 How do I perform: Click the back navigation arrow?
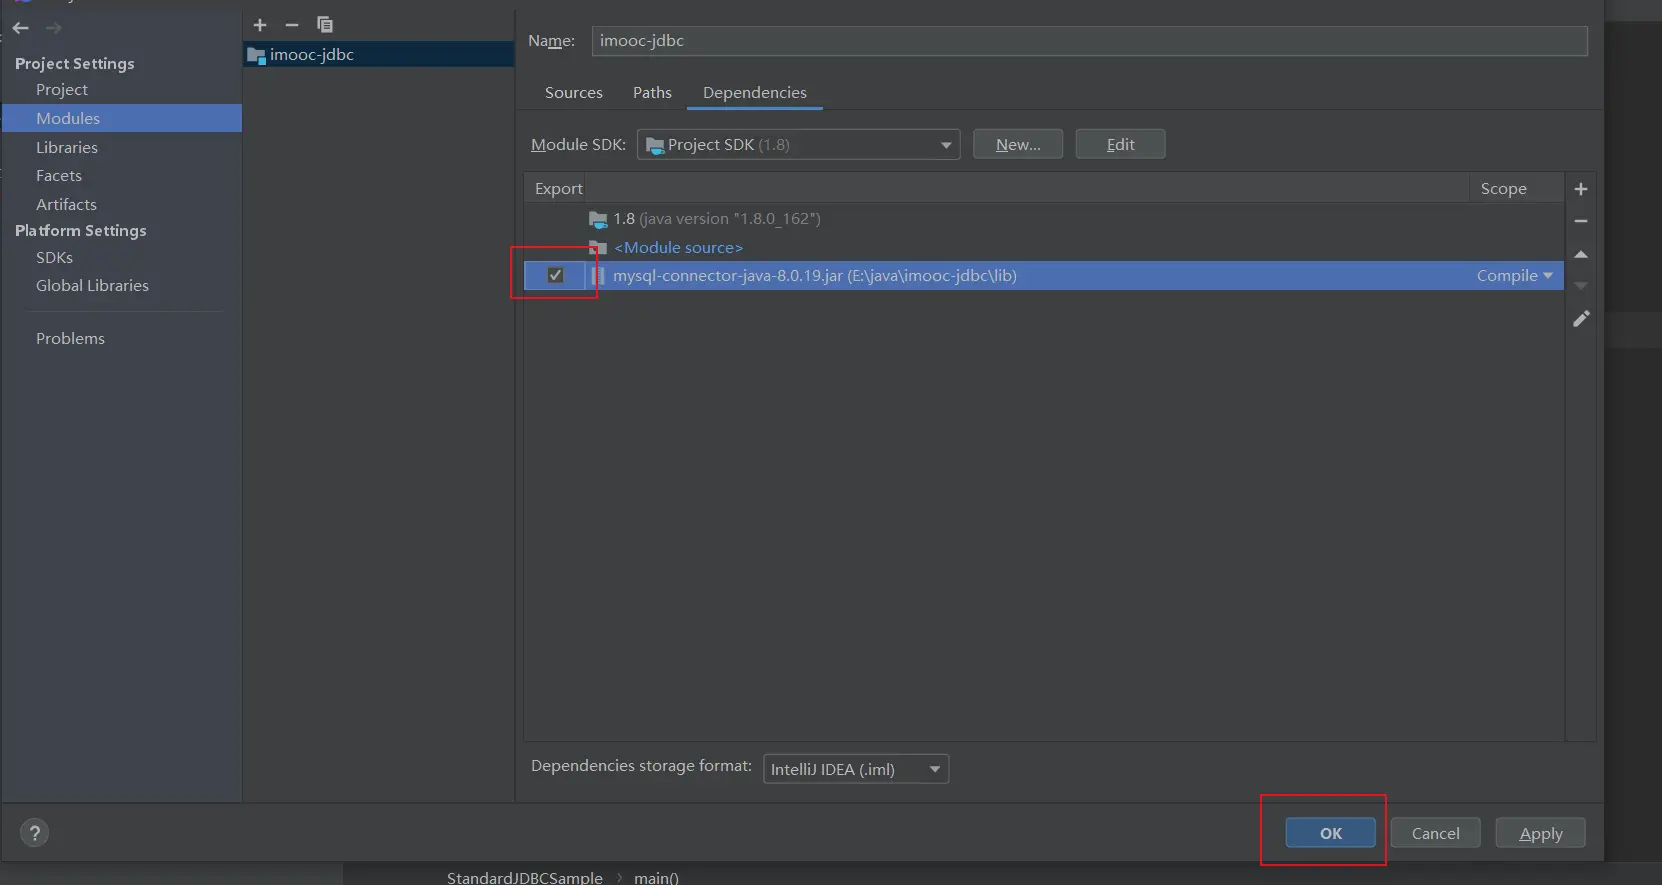pyautogui.click(x=21, y=28)
